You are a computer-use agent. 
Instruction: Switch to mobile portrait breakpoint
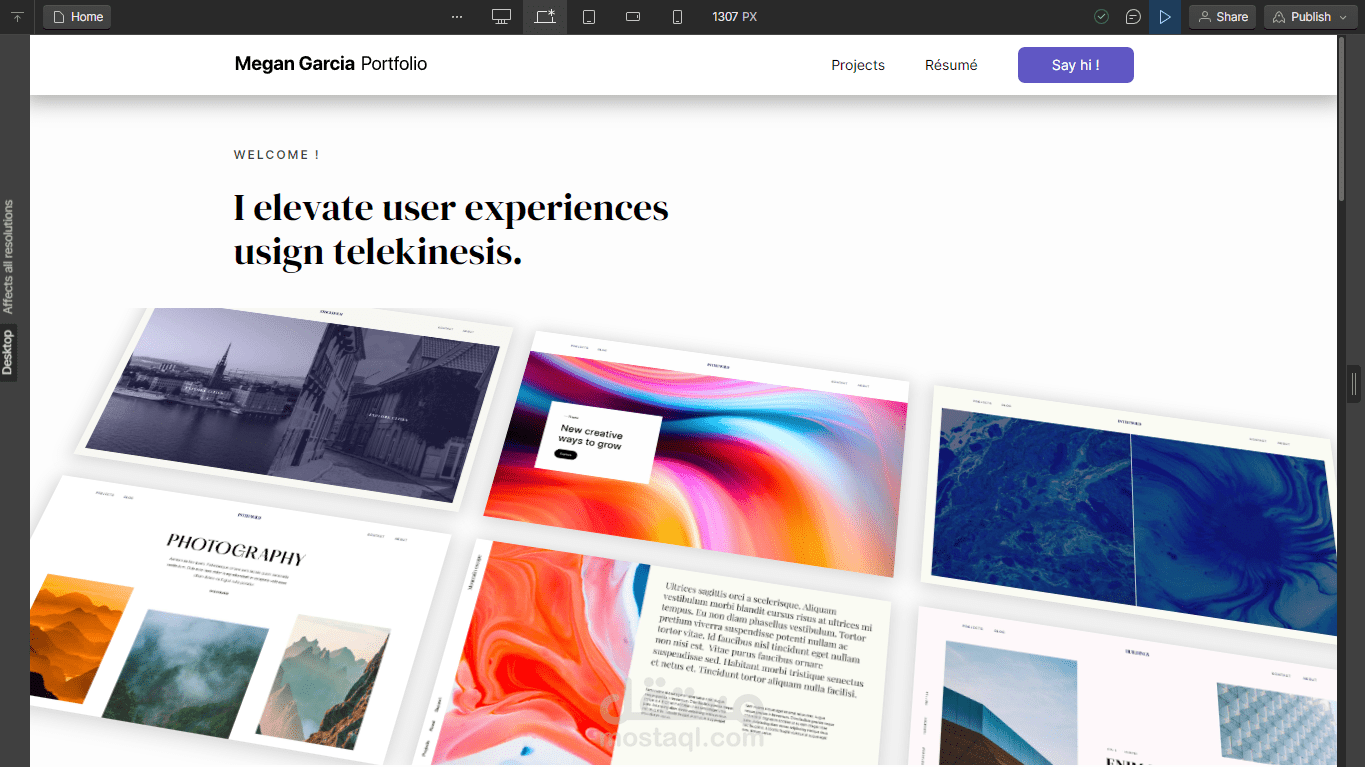[677, 17]
